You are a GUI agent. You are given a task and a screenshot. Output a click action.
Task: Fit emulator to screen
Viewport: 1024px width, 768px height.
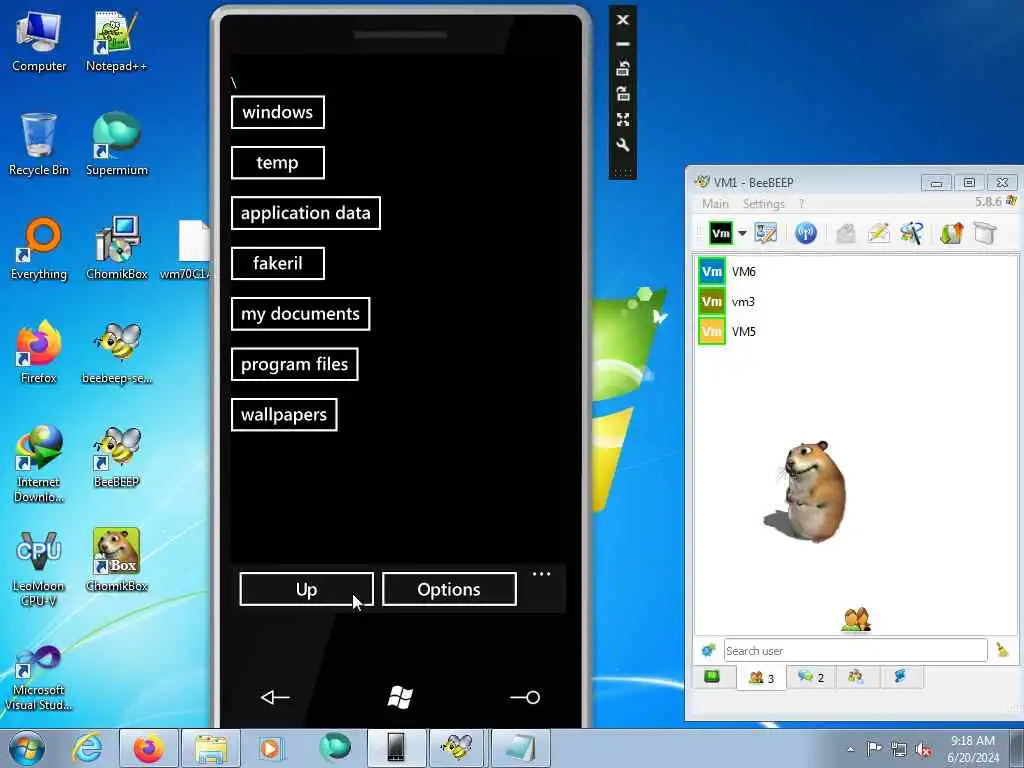pyautogui.click(x=623, y=120)
